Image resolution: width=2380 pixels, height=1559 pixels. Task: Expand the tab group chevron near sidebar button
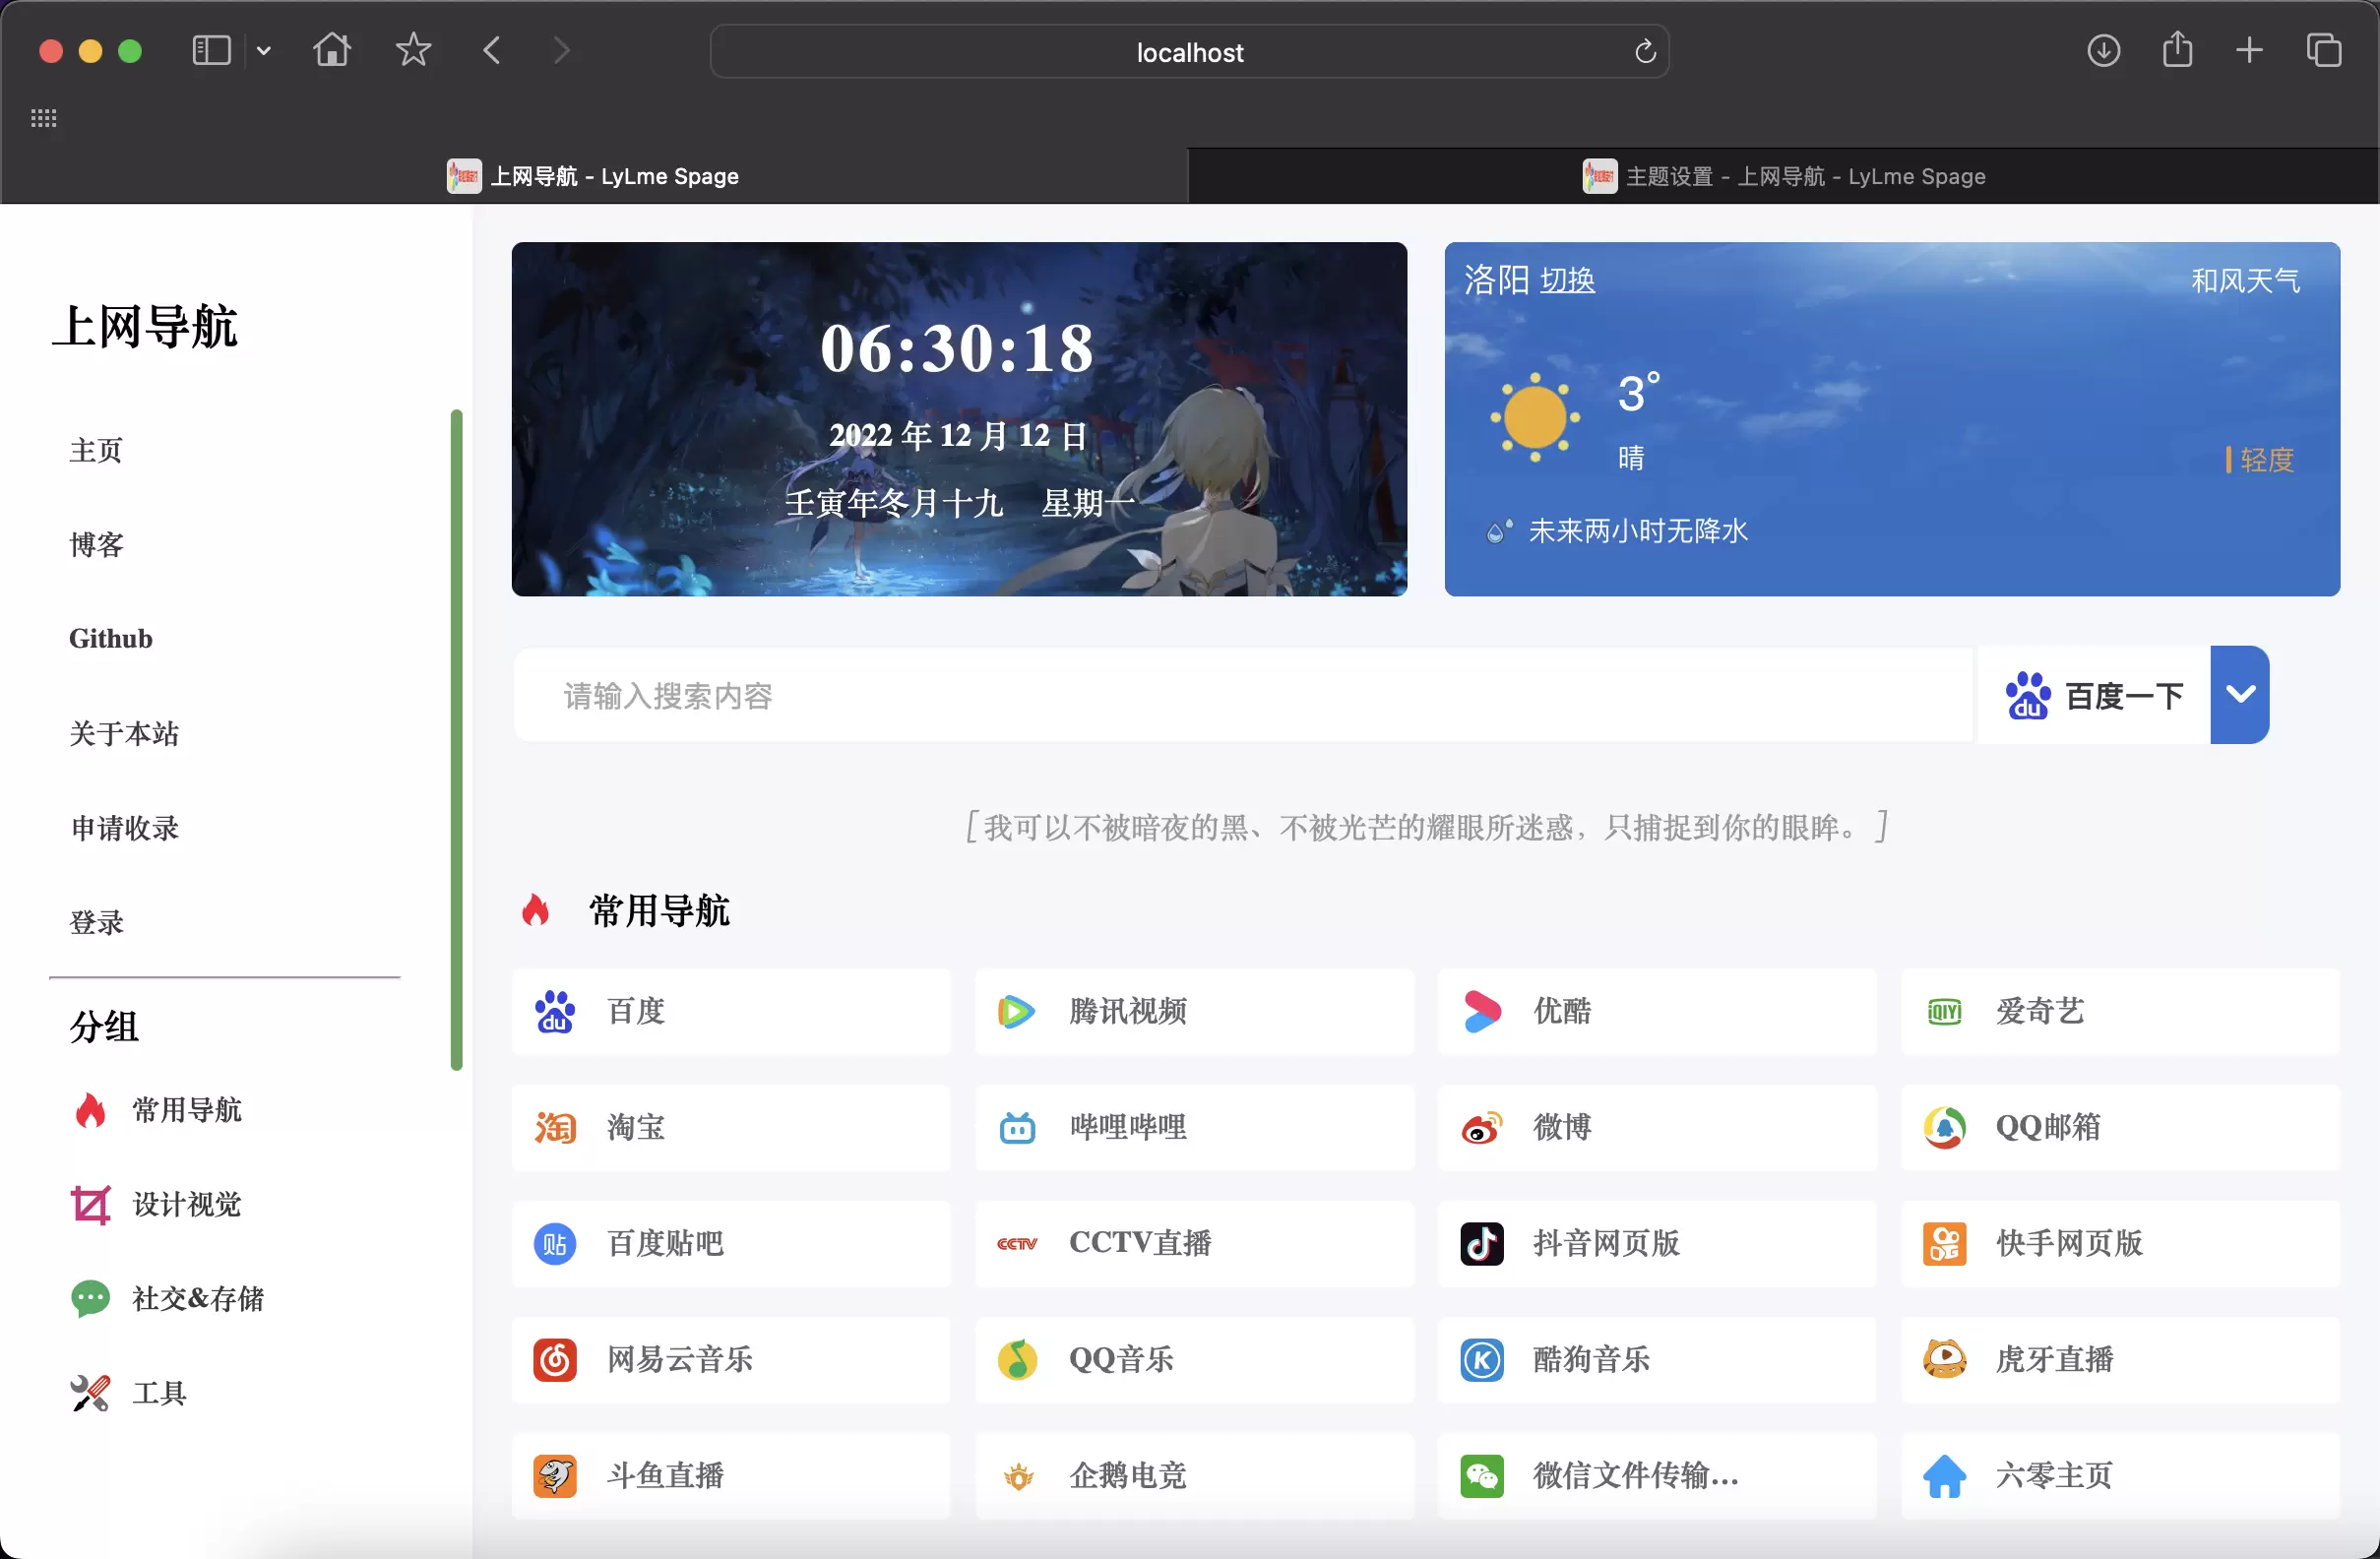(x=263, y=50)
